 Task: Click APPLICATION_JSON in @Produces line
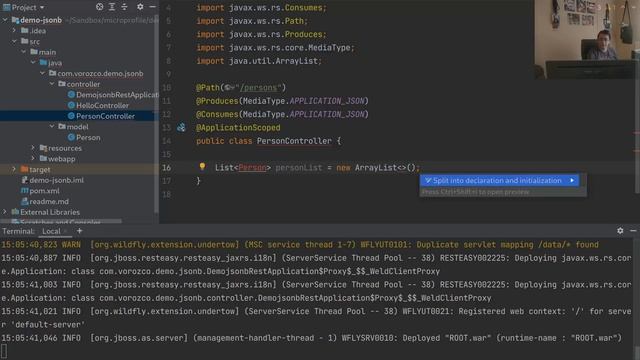click(327, 101)
